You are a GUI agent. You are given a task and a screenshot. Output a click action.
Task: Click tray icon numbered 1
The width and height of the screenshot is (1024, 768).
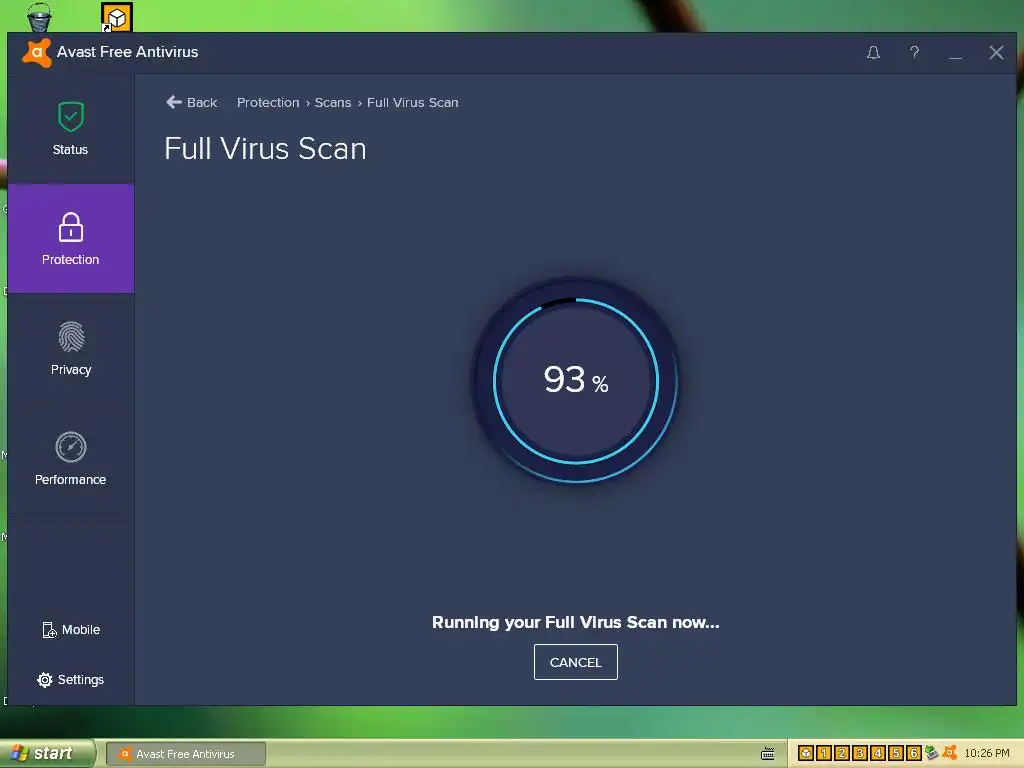tap(824, 754)
